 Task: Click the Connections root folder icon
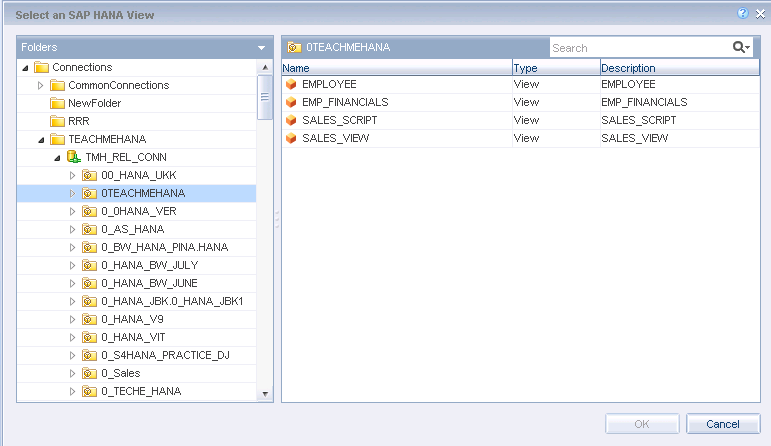(41, 67)
